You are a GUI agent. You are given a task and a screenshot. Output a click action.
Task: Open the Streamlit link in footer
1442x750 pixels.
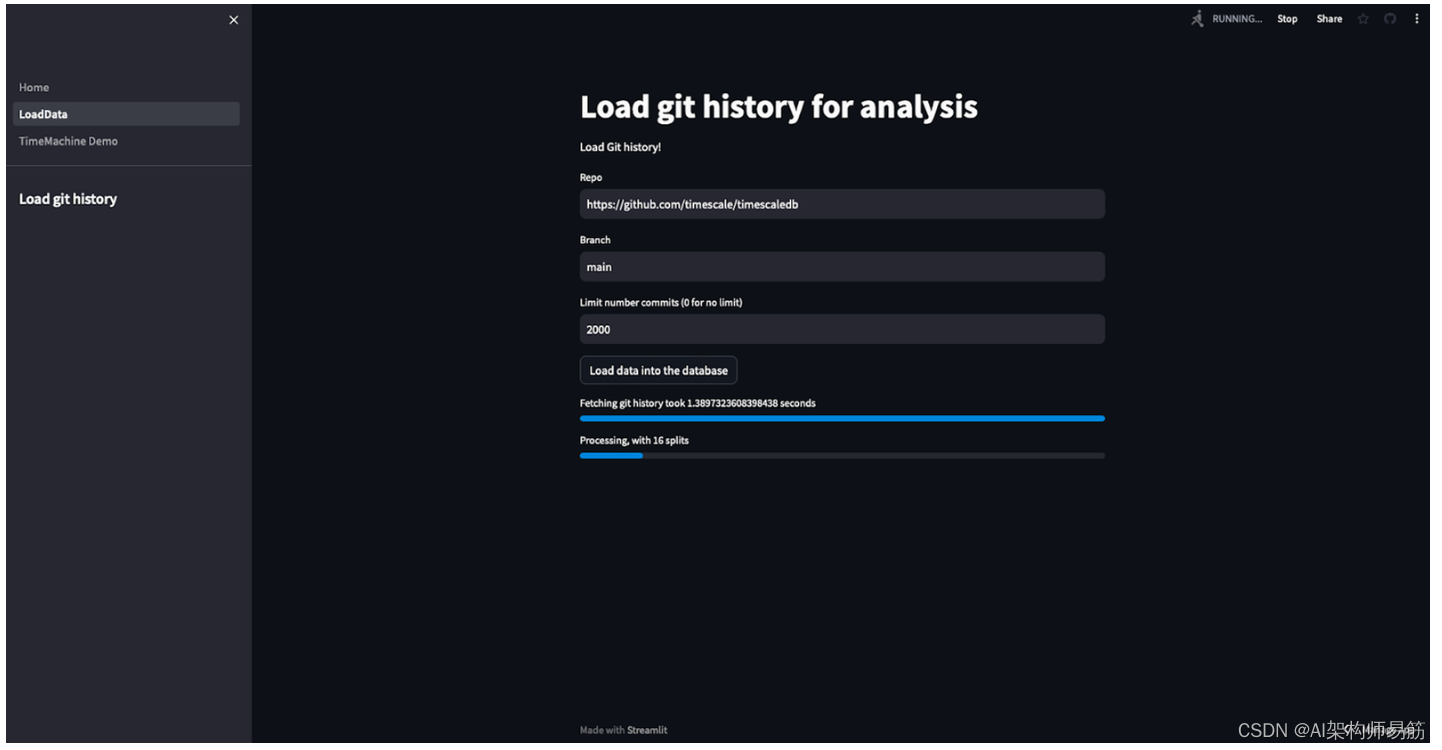647,730
